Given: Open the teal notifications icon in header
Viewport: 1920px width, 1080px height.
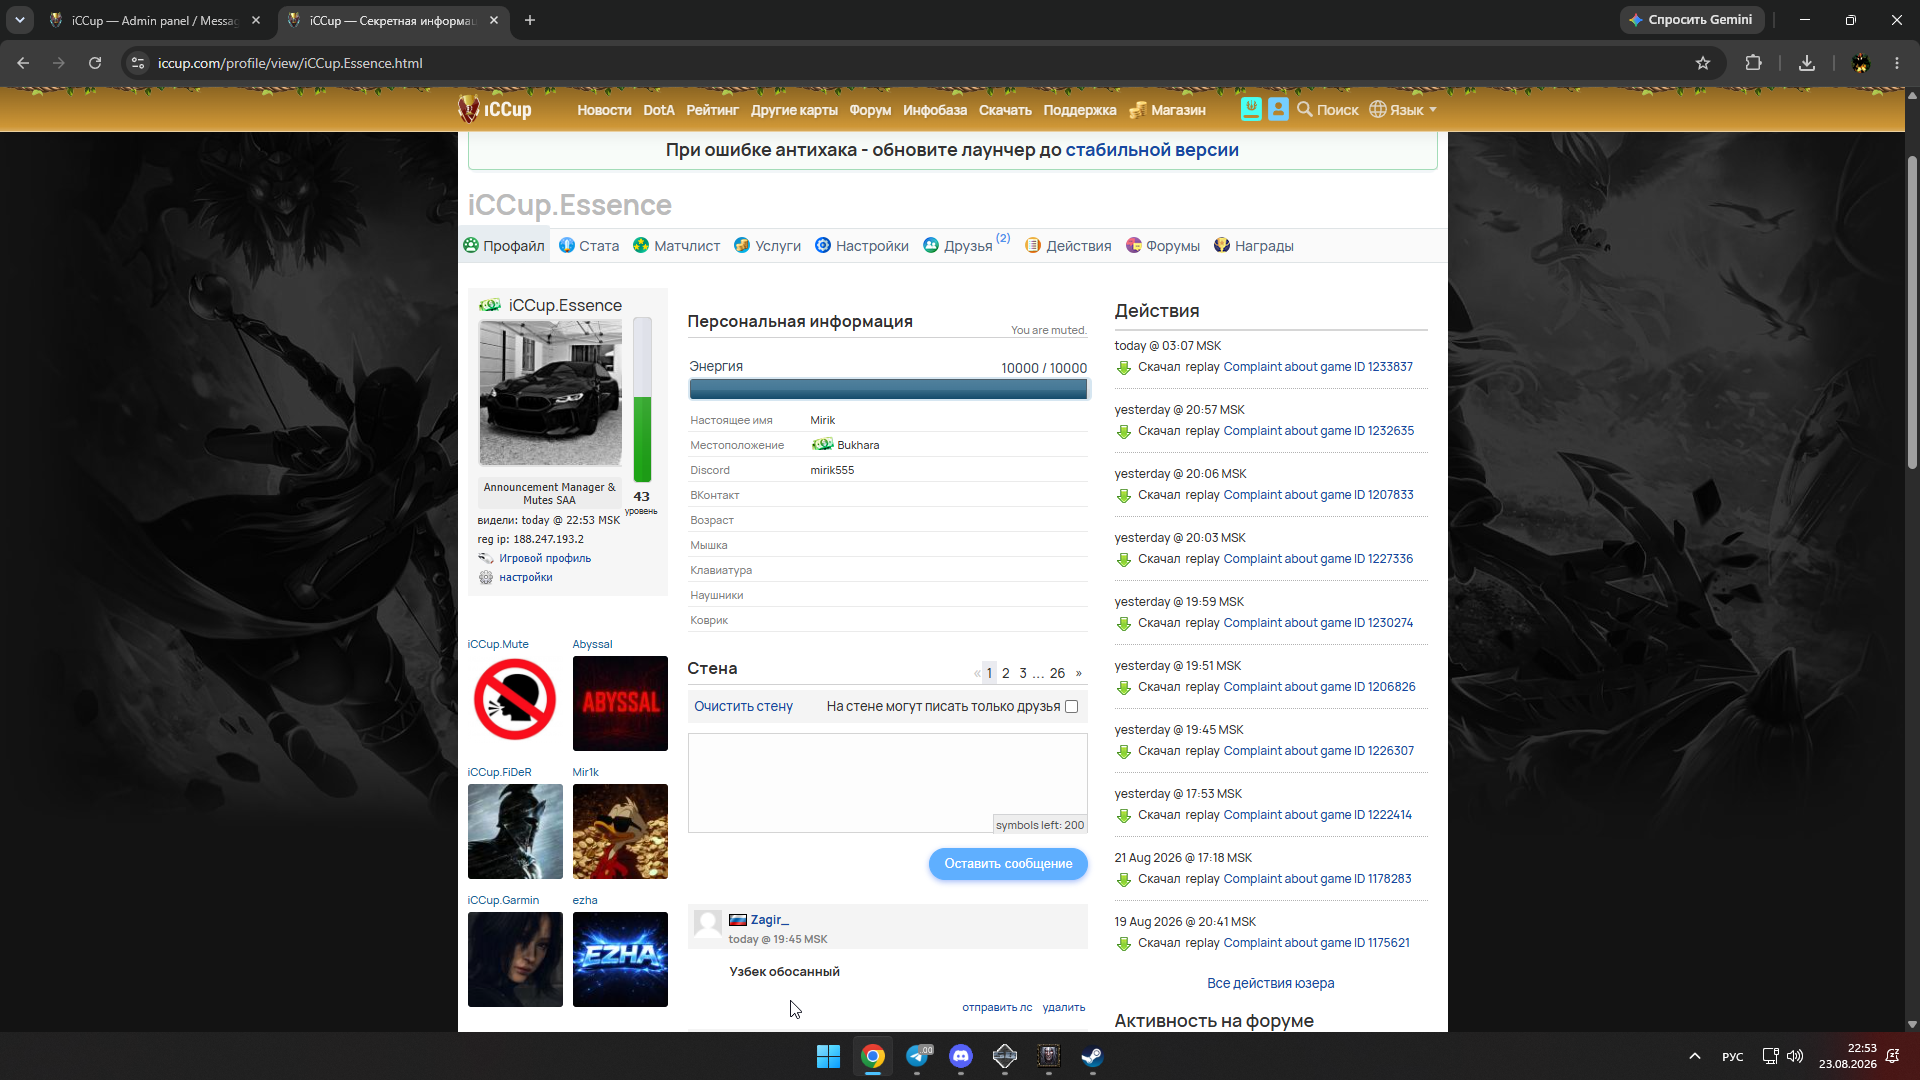Looking at the screenshot, I should click(1250, 109).
